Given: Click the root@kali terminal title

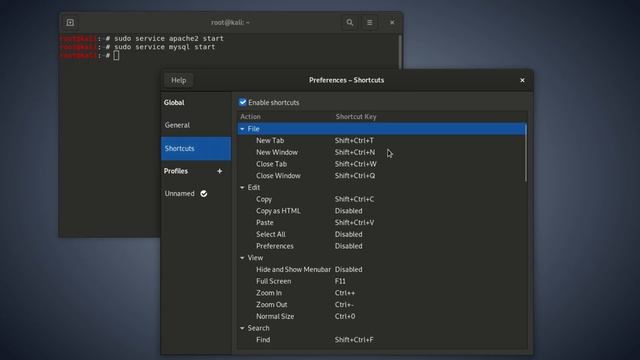Looking at the screenshot, I should pos(230,22).
